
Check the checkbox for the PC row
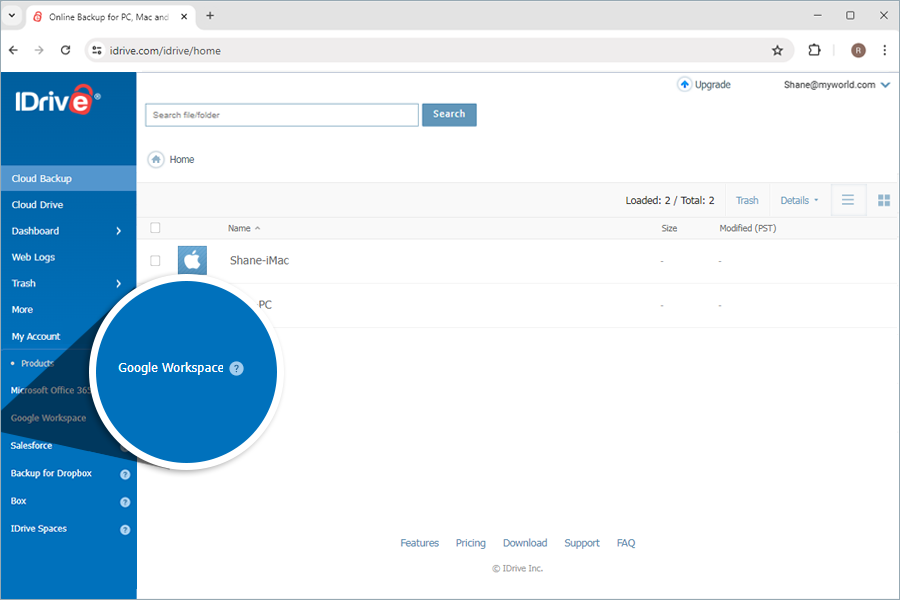pos(155,304)
